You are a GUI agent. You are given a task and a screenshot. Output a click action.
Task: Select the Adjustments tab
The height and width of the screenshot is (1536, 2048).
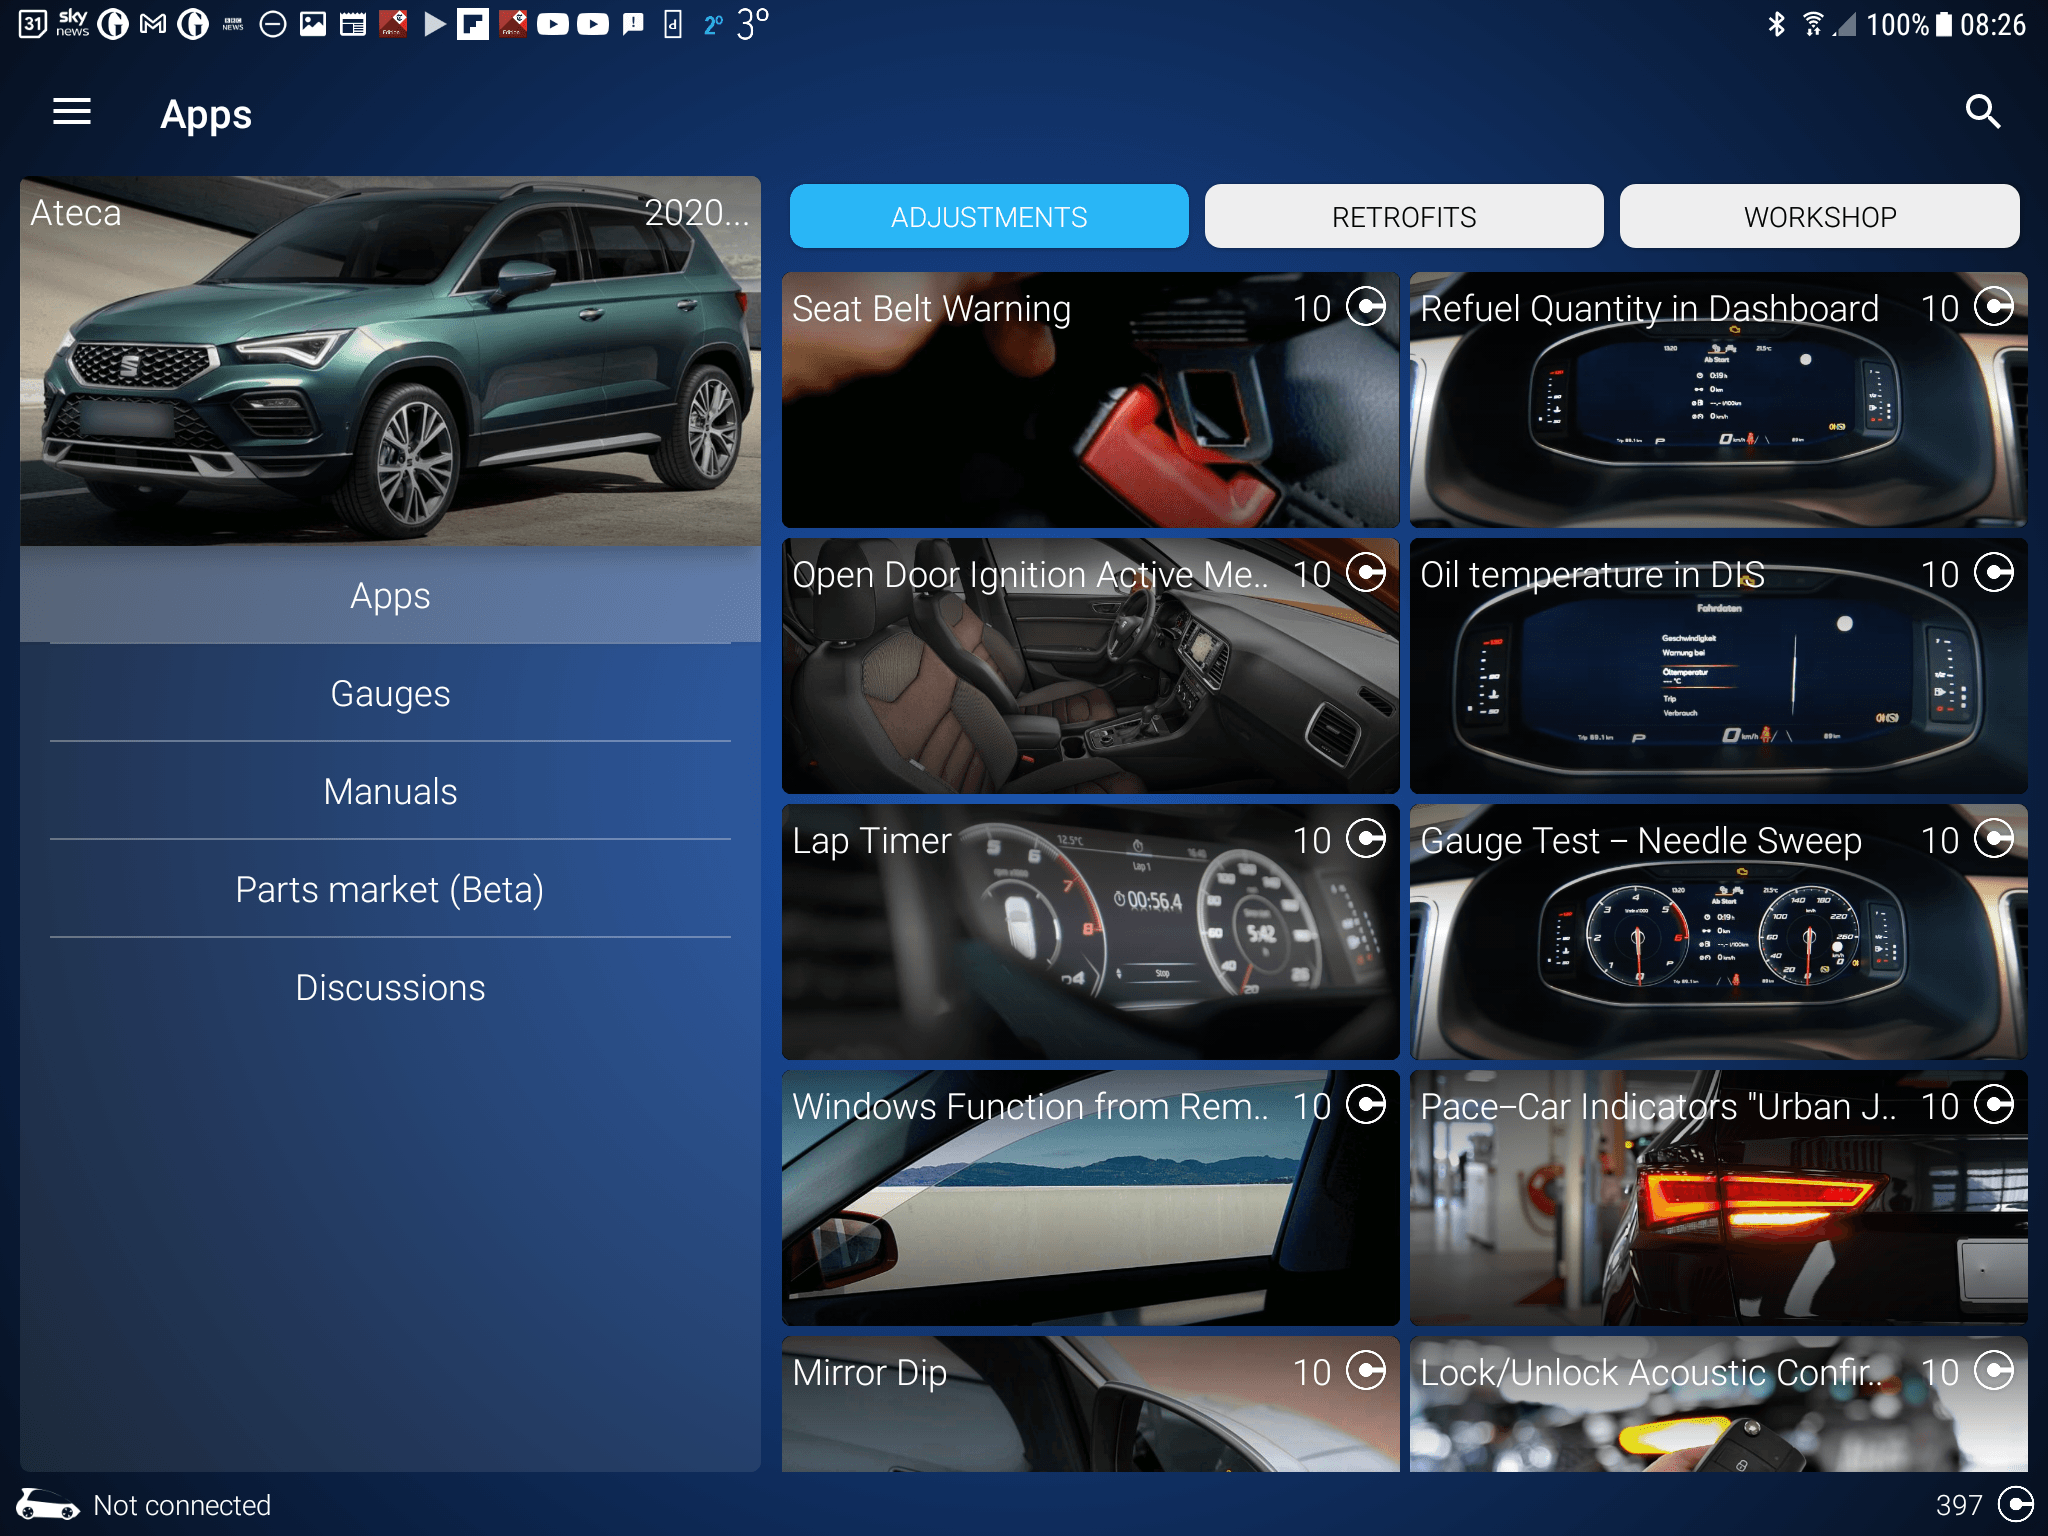pyautogui.click(x=988, y=216)
